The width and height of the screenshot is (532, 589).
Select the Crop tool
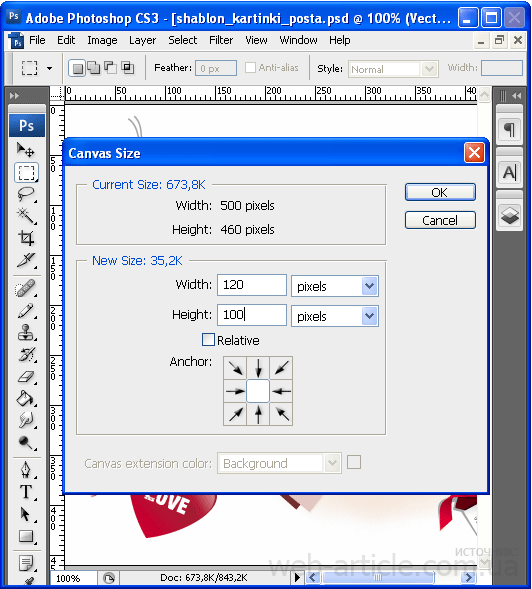tap(26, 238)
